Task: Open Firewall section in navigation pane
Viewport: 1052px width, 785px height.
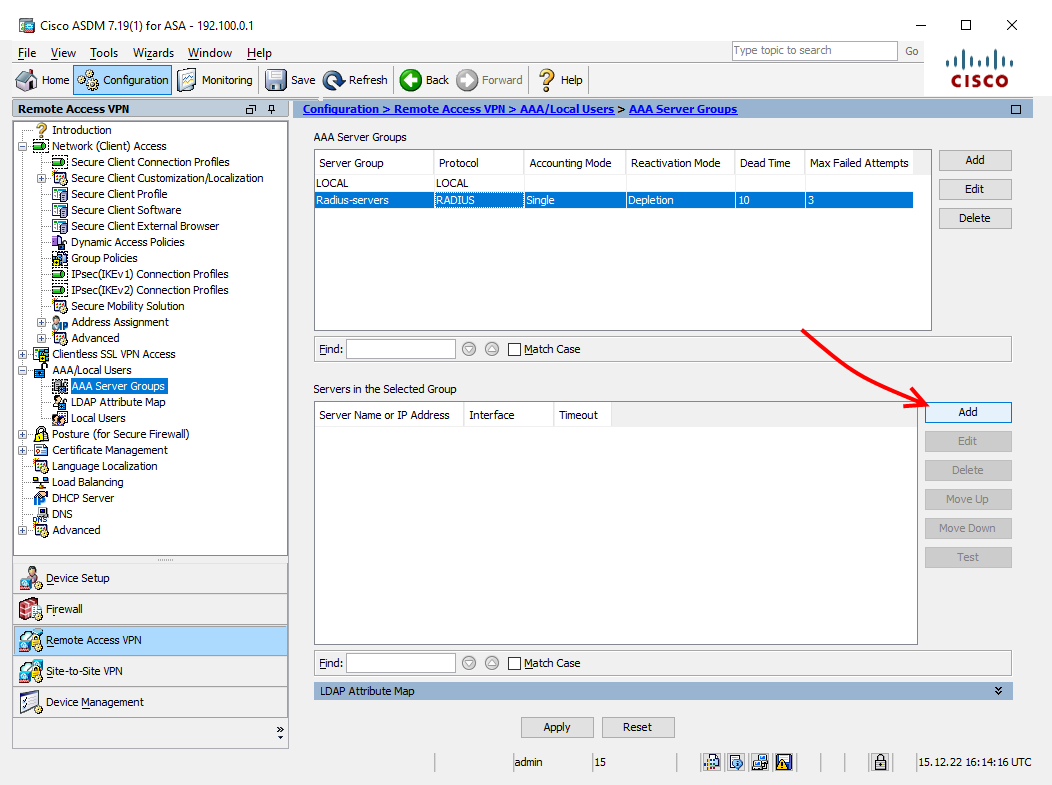Action: point(31,609)
